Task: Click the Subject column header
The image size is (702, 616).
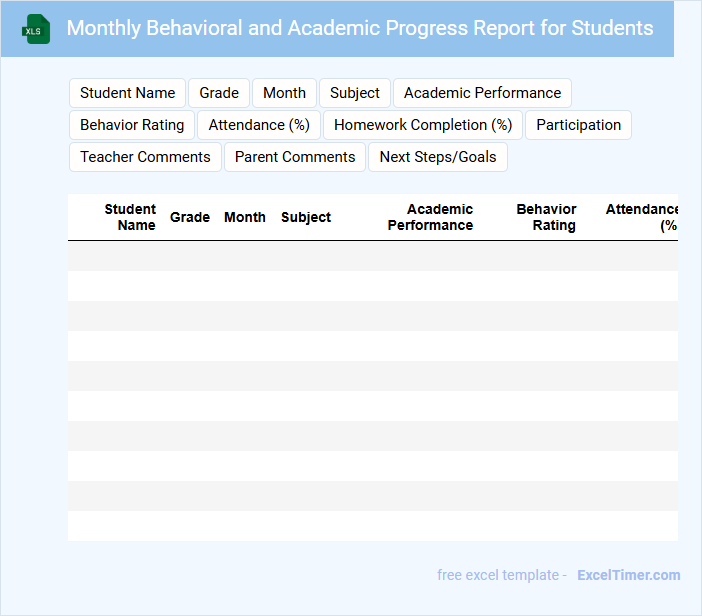Action: tap(306, 217)
